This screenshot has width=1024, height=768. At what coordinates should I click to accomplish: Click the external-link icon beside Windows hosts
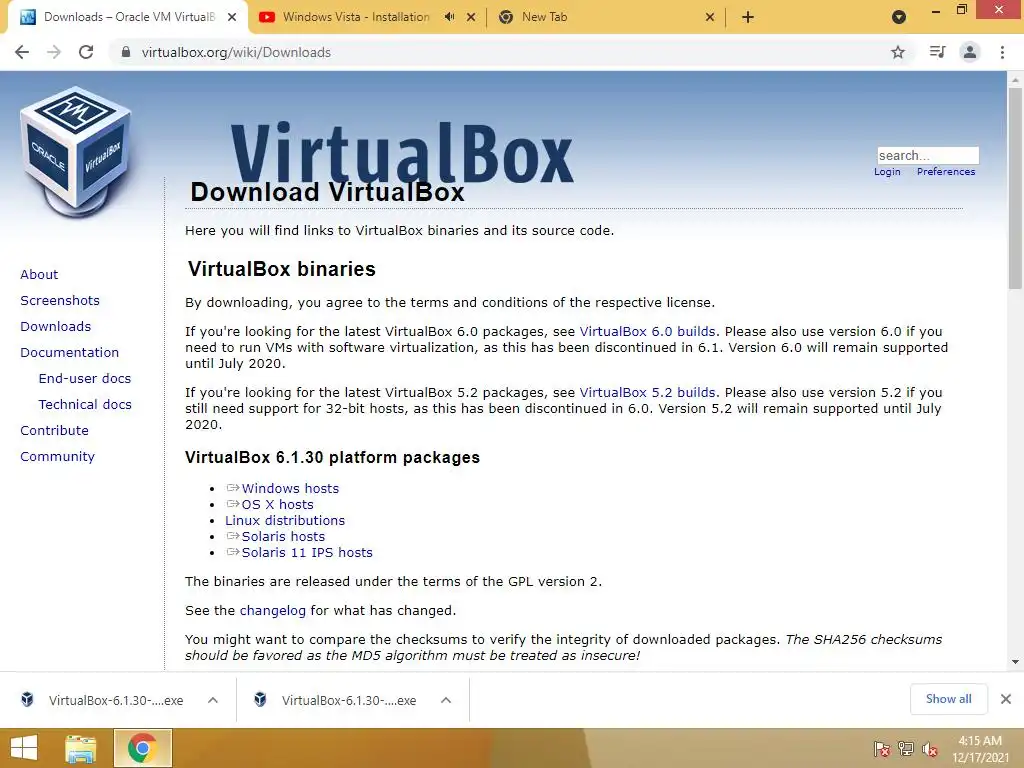232,488
